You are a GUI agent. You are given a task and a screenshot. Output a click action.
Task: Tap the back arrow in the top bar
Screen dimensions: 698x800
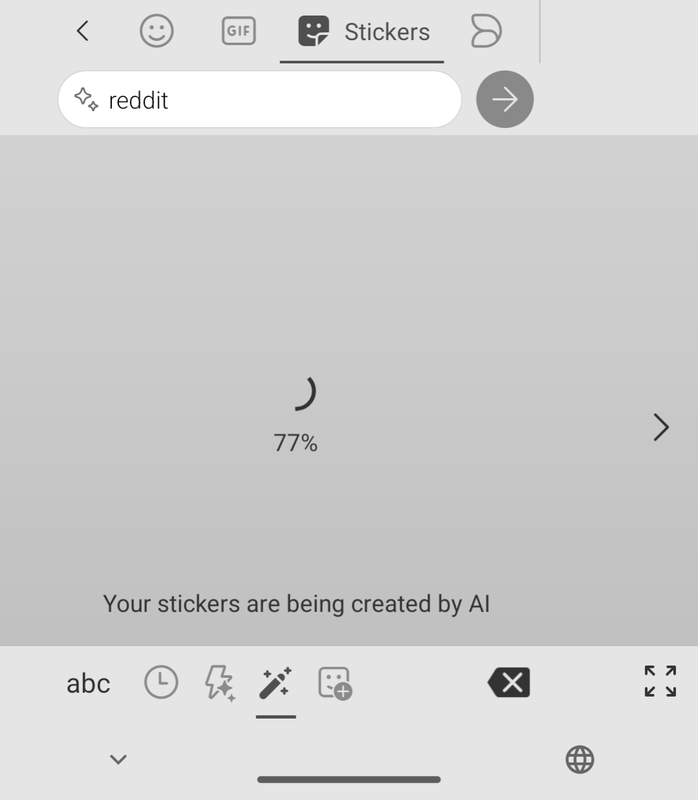pyautogui.click(x=83, y=31)
